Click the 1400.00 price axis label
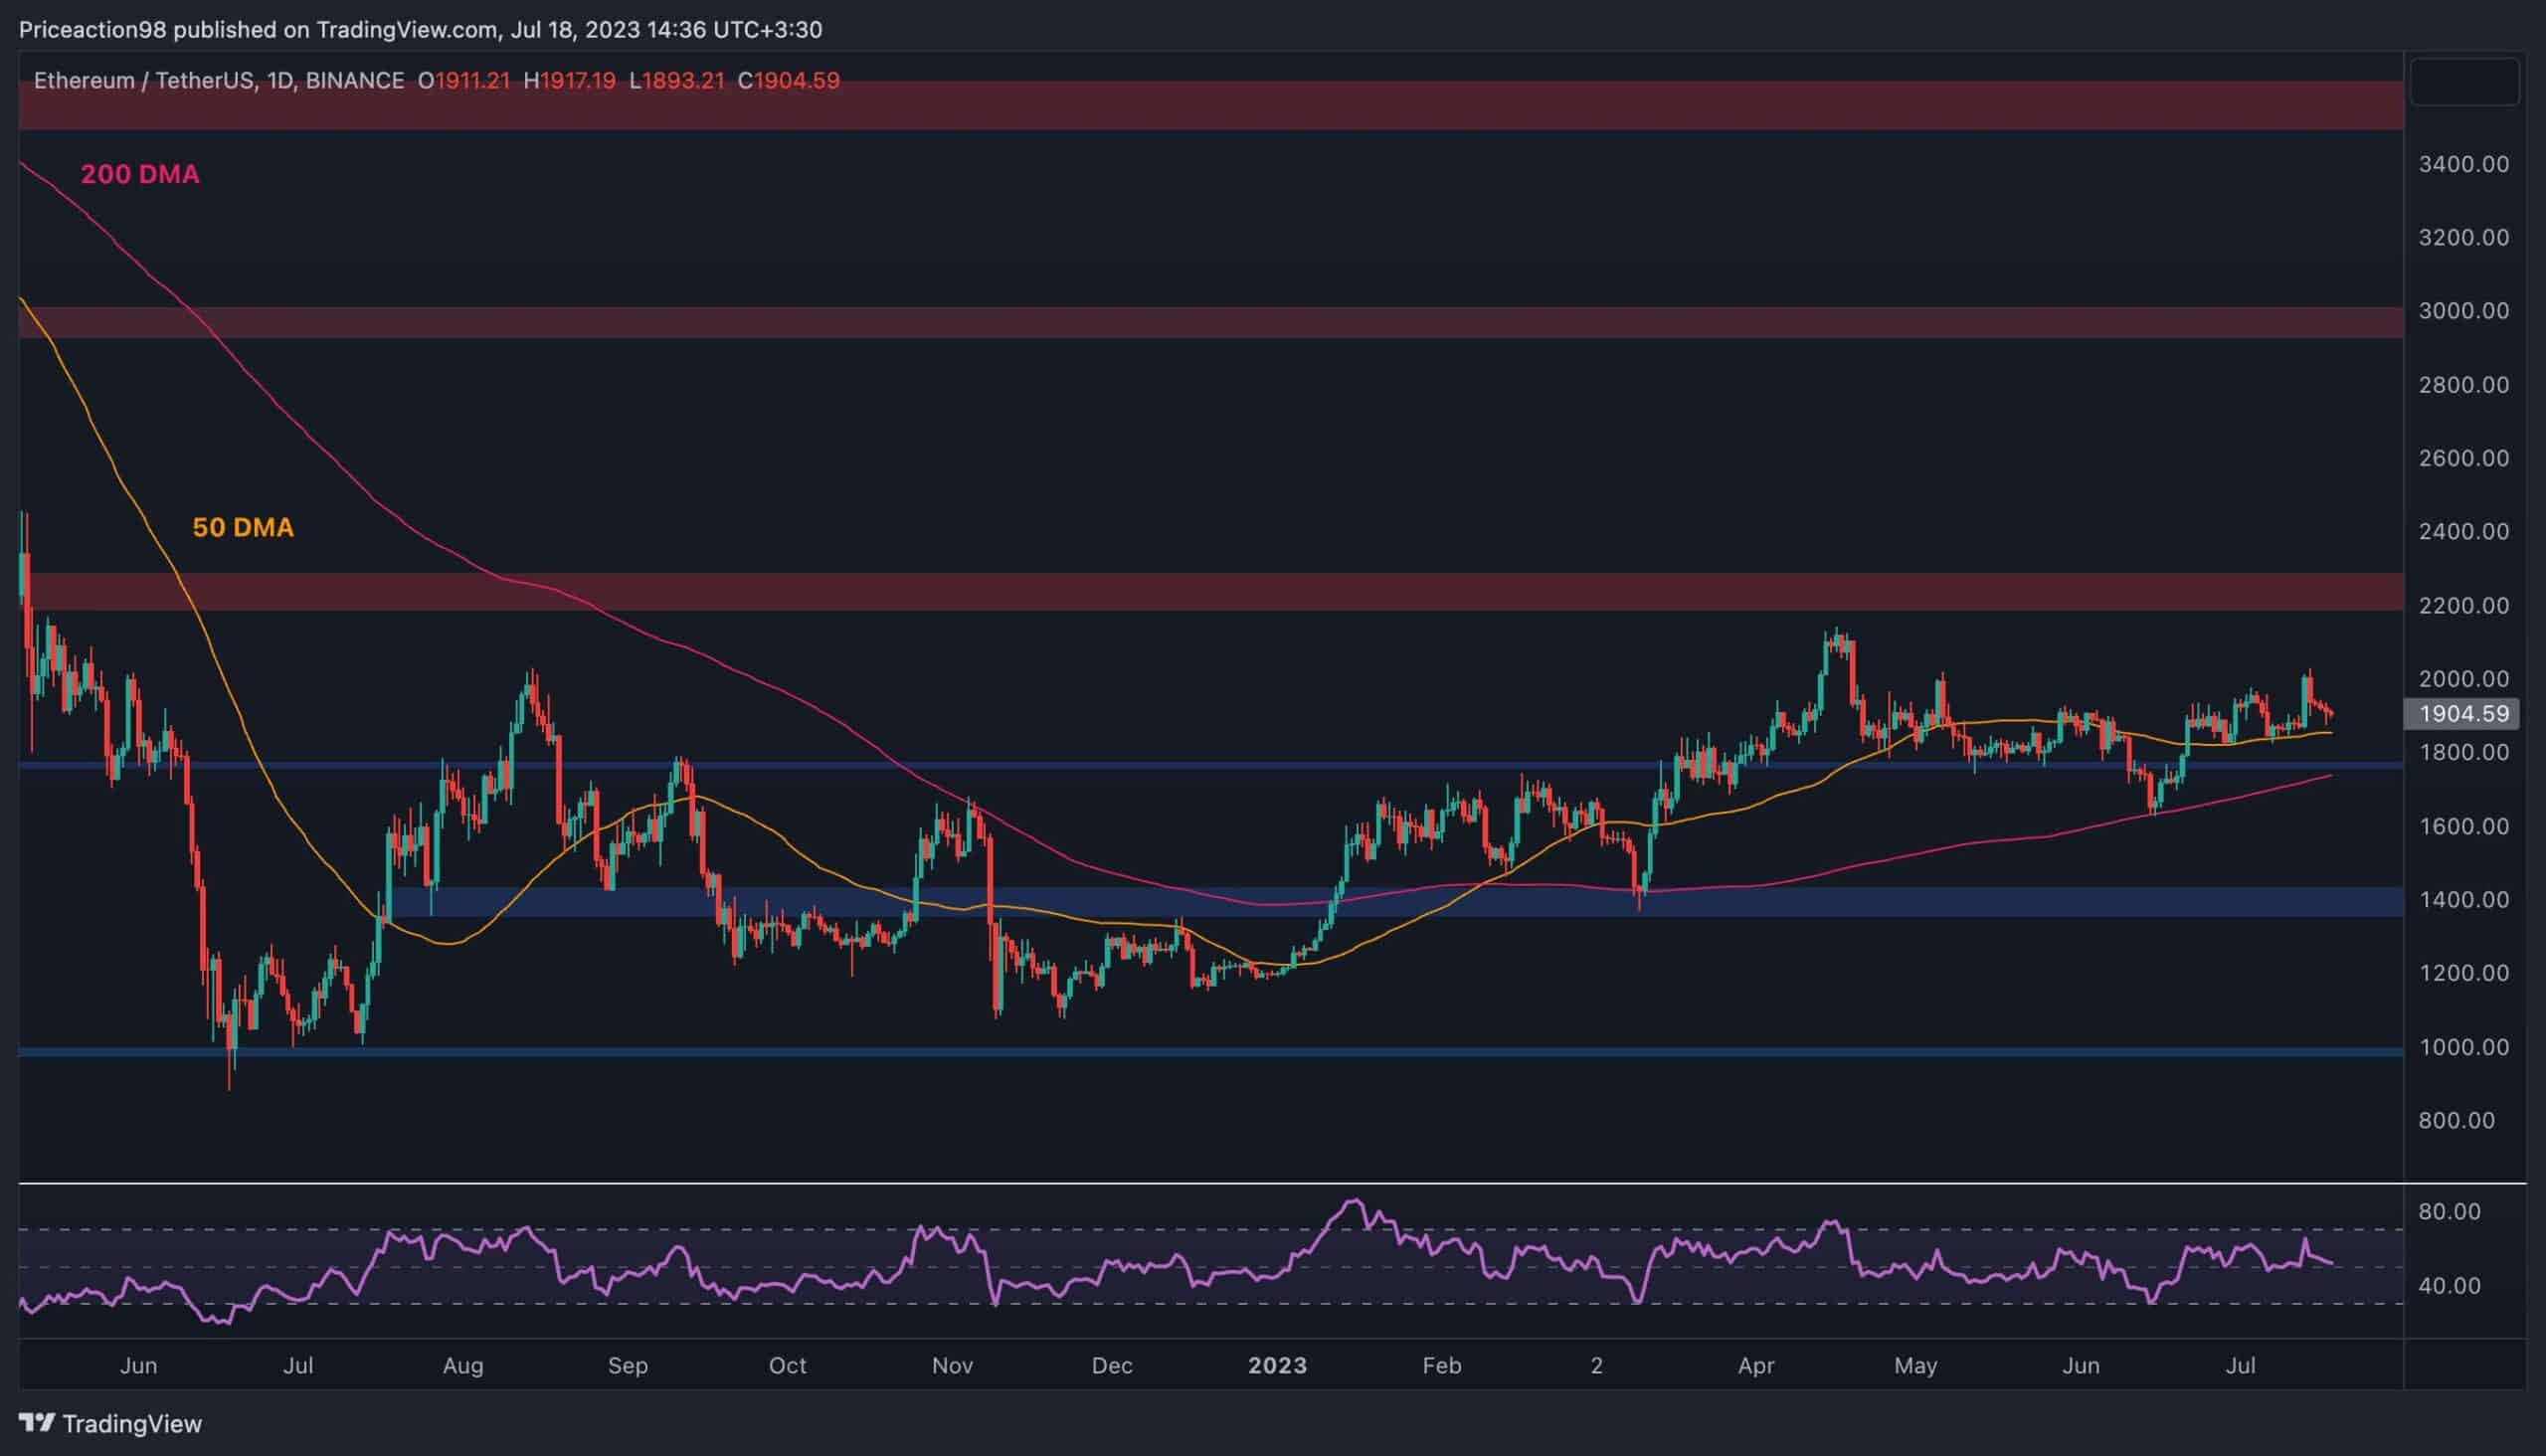 (2464, 899)
